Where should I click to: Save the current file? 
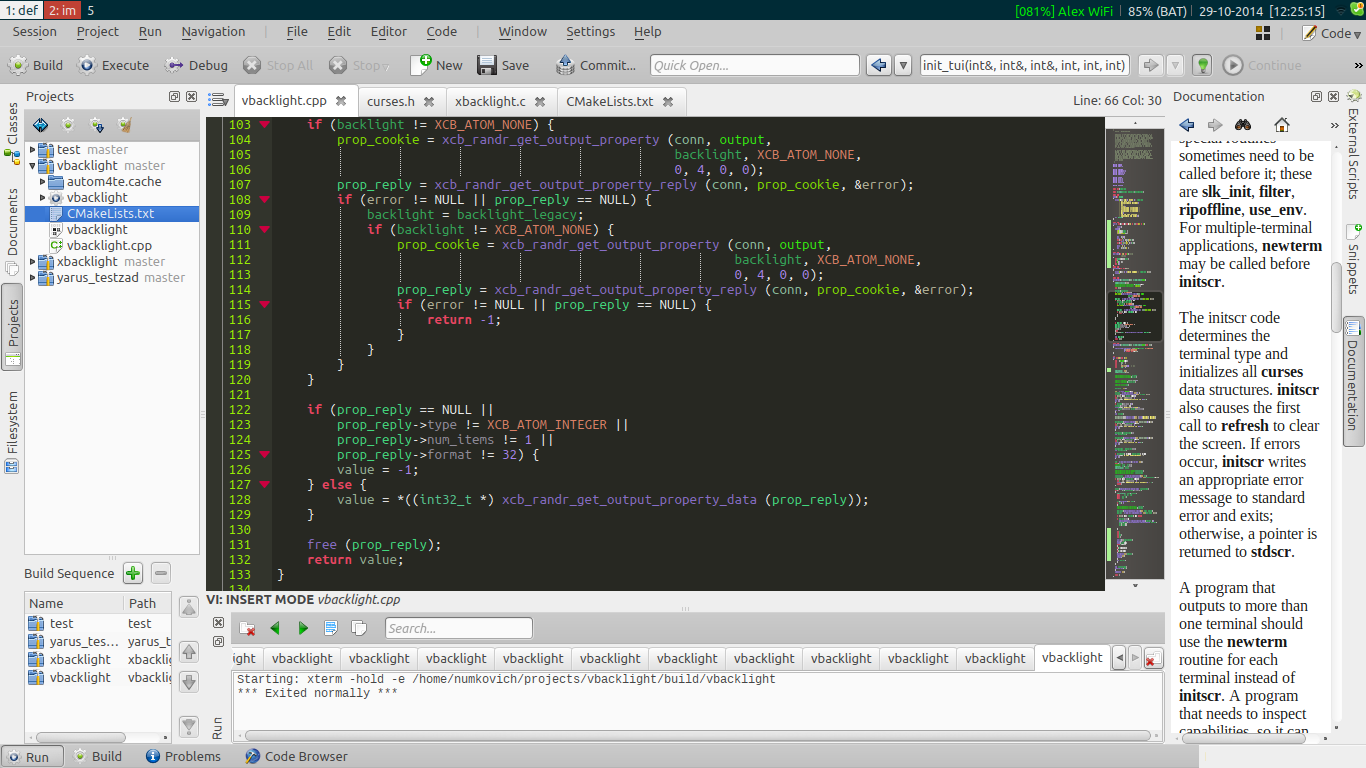(x=504, y=65)
